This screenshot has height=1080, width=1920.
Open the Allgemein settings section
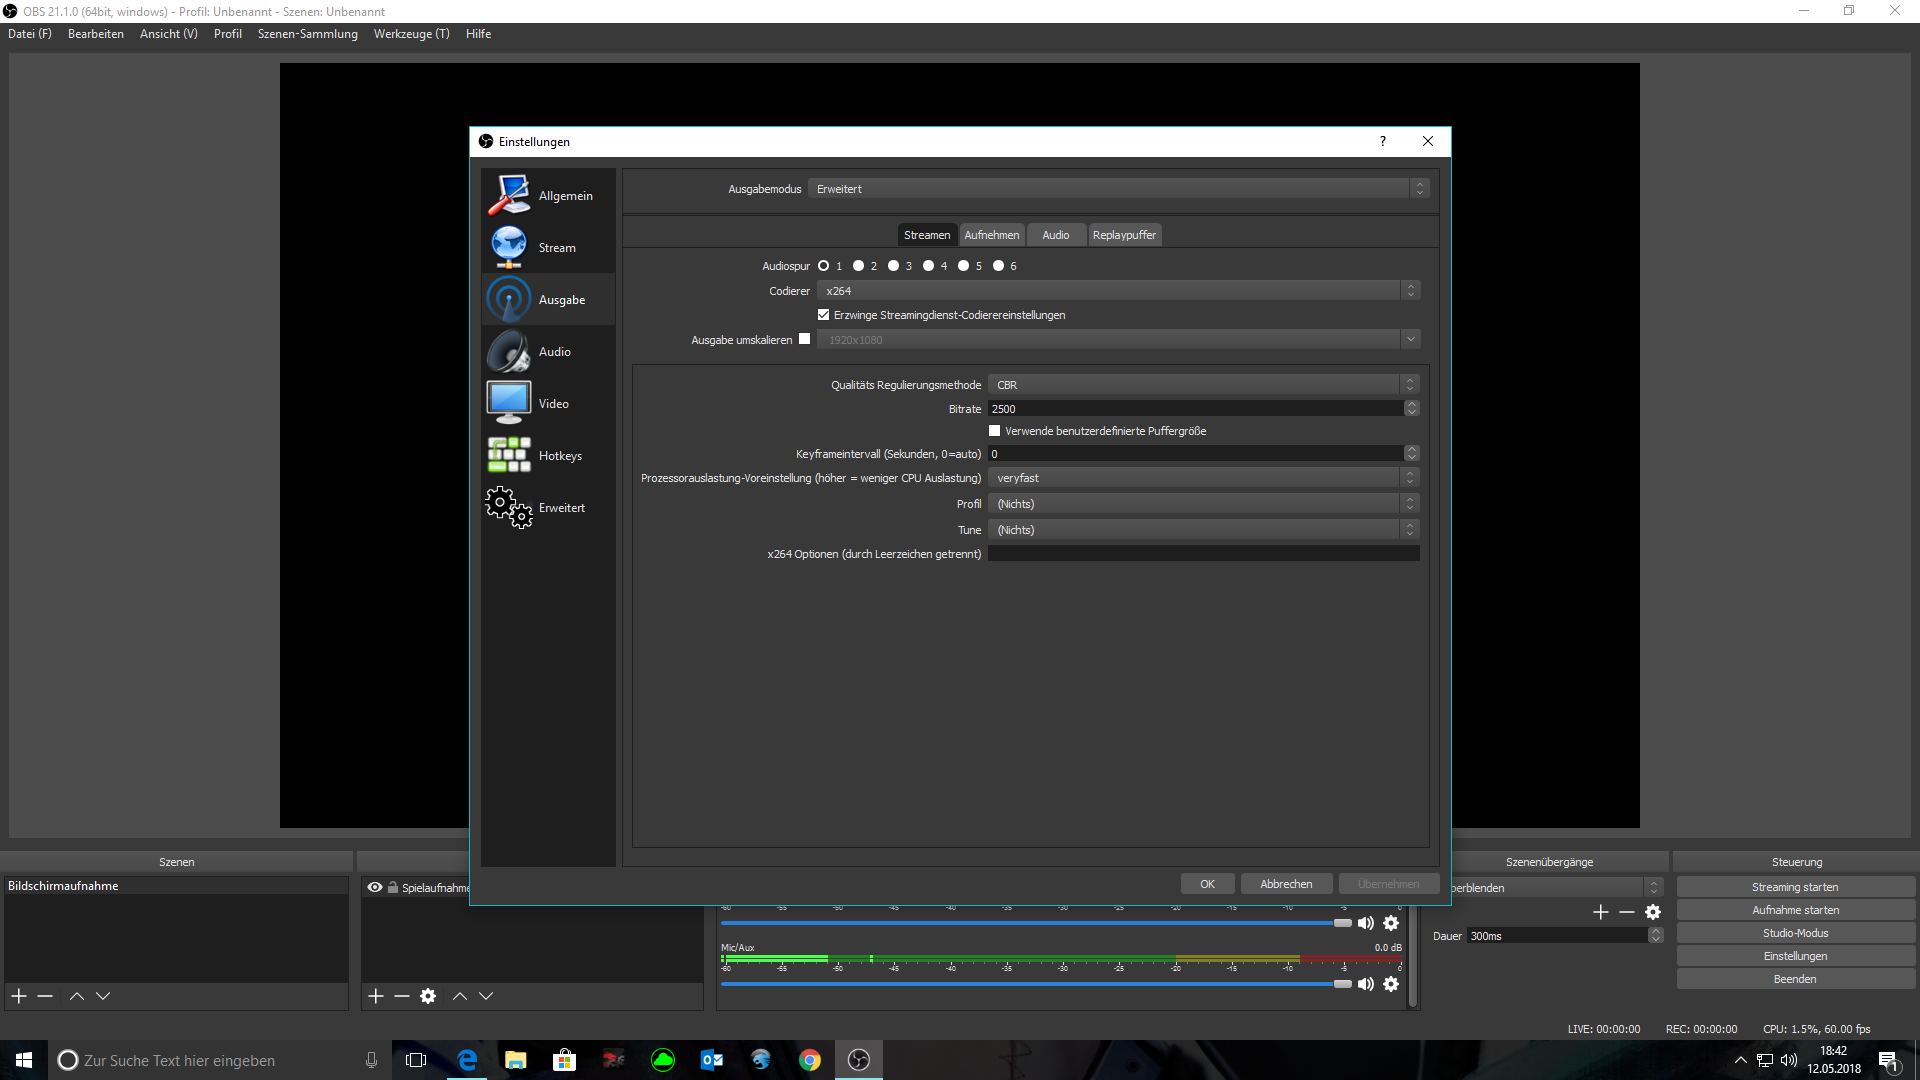547,196
